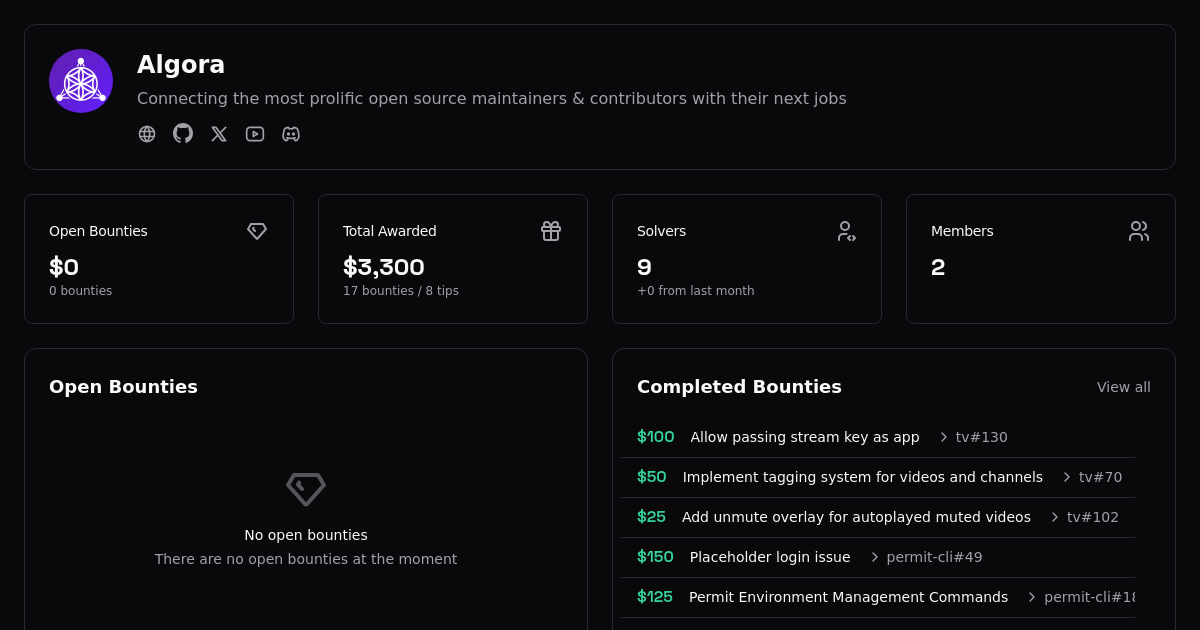Open "Allow passing stream key as app" bounty

pos(804,437)
